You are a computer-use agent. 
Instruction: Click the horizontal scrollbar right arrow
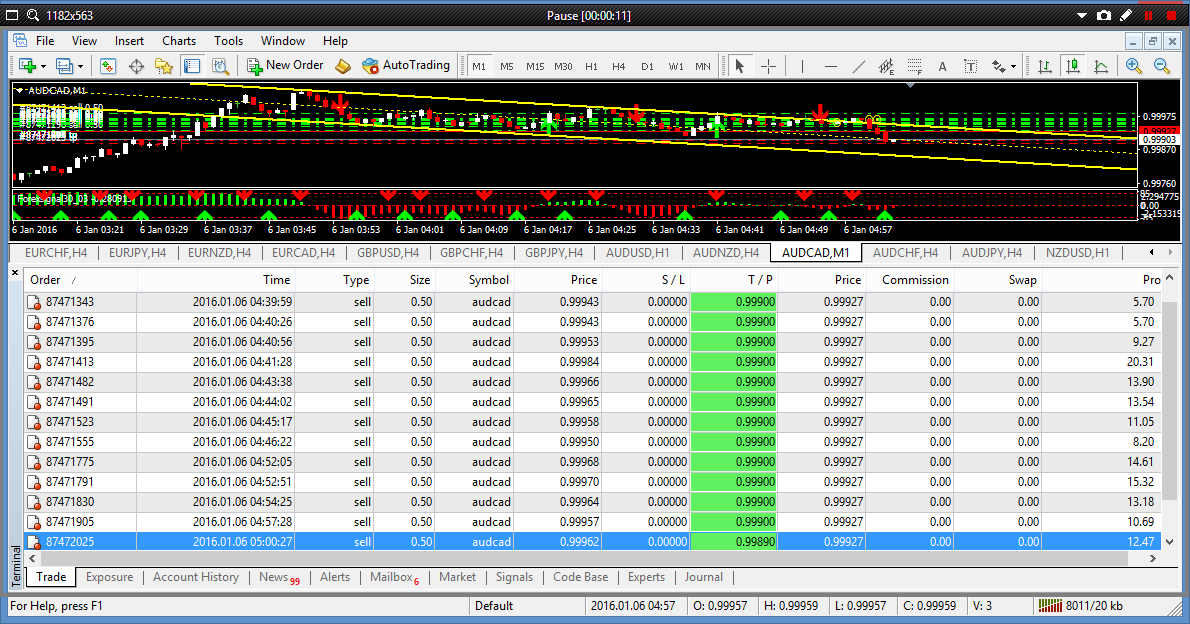(x=1153, y=559)
